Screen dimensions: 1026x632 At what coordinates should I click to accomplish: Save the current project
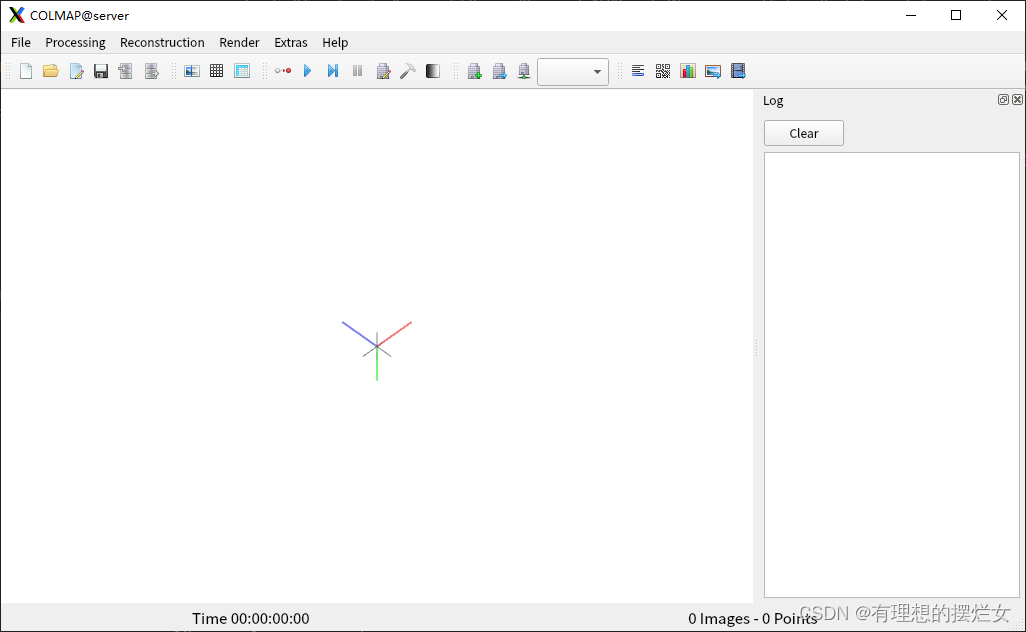(101, 71)
